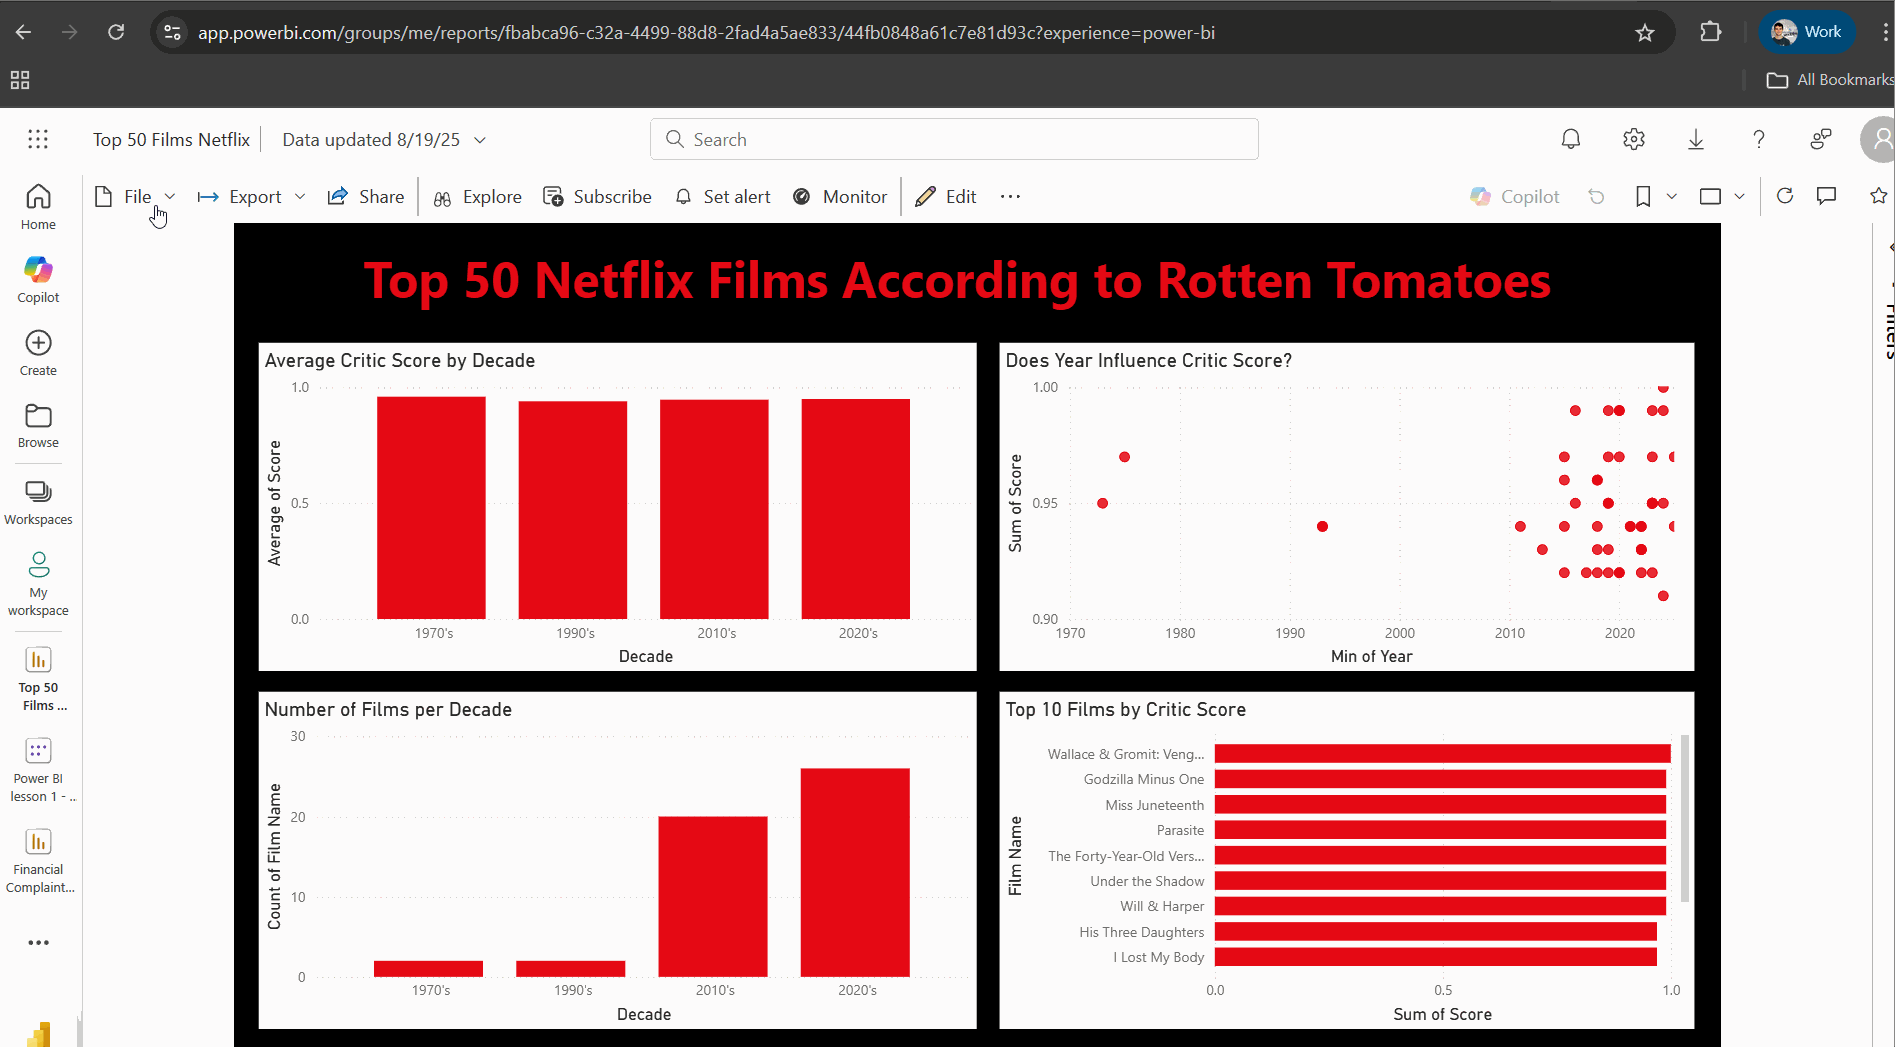Click Subscribe in the toolbar
Image resolution: width=1895 pixels, height=1047 pixels.
(x=598, y=197)
